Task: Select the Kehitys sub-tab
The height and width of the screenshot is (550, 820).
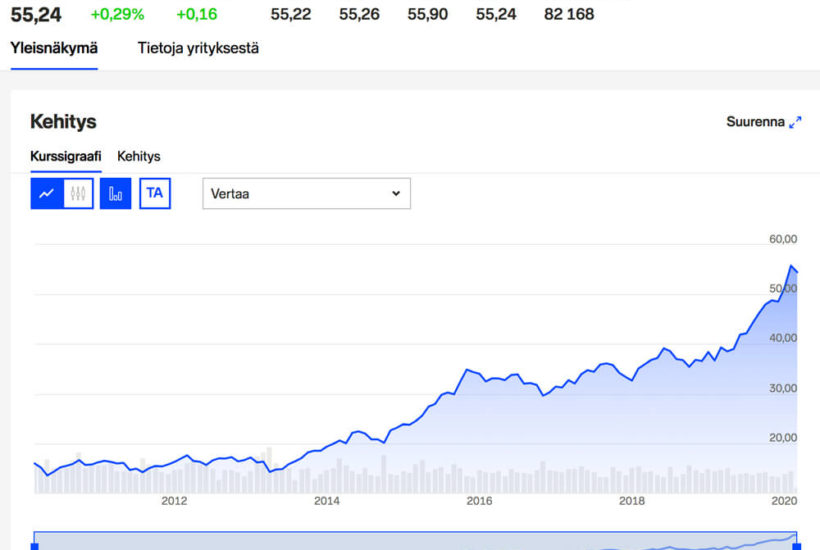Action: pyautogui.click(x=139, y=156)
